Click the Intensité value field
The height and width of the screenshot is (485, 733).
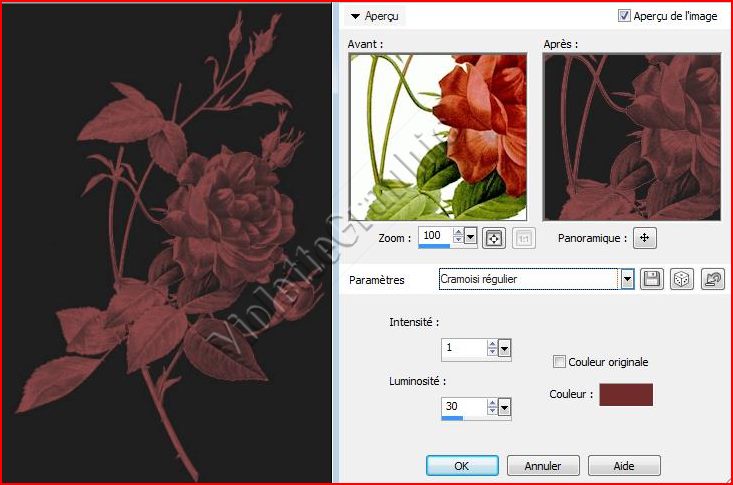click(463, 348)
